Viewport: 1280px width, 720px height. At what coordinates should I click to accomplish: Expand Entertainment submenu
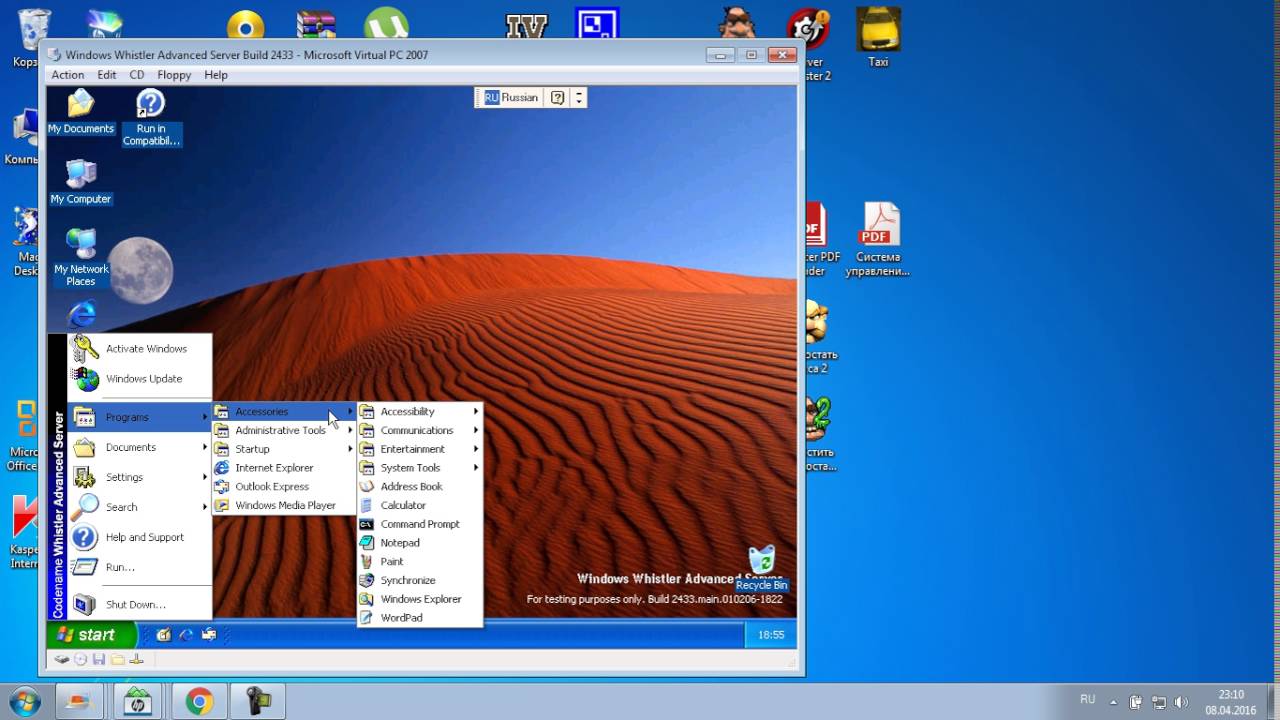[420, 449]
